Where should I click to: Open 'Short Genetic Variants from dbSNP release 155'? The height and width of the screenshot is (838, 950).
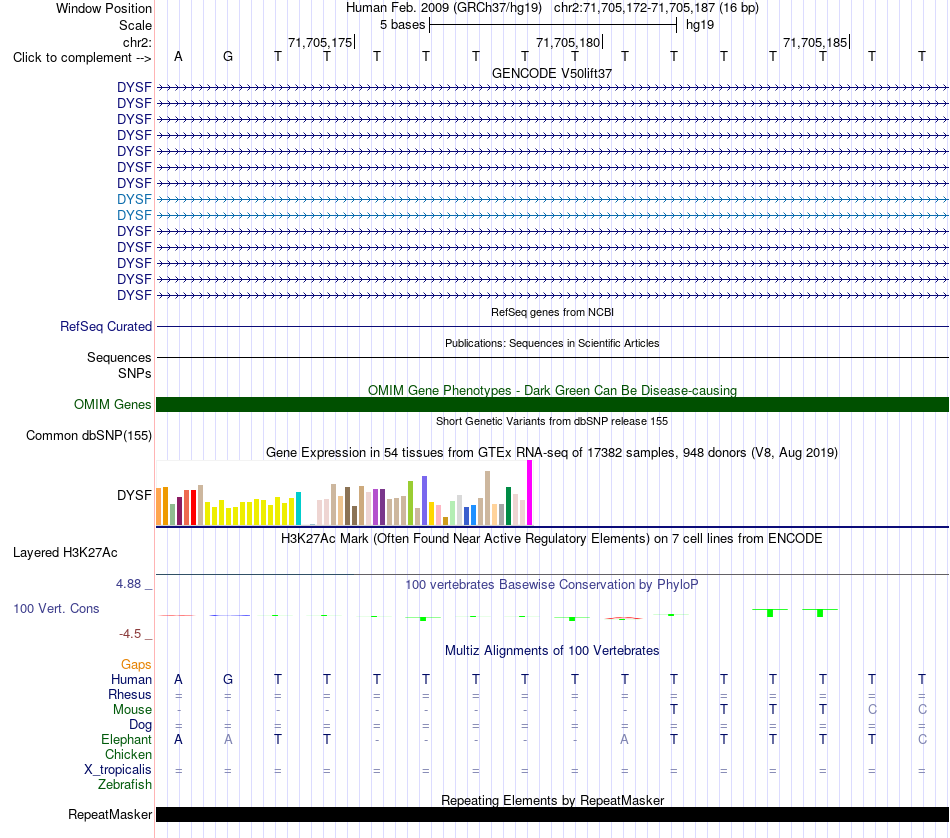552,421
